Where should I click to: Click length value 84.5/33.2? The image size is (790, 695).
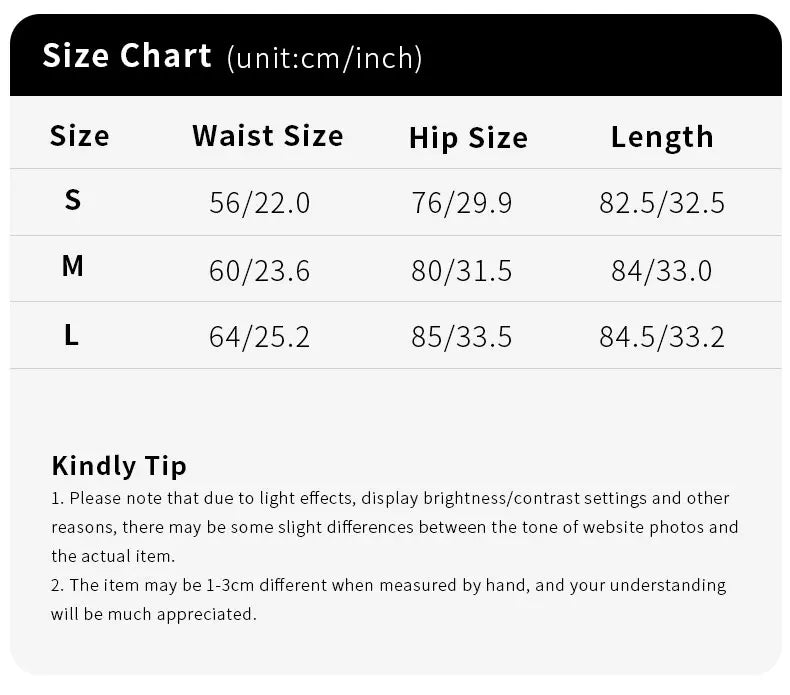point(662,337)
